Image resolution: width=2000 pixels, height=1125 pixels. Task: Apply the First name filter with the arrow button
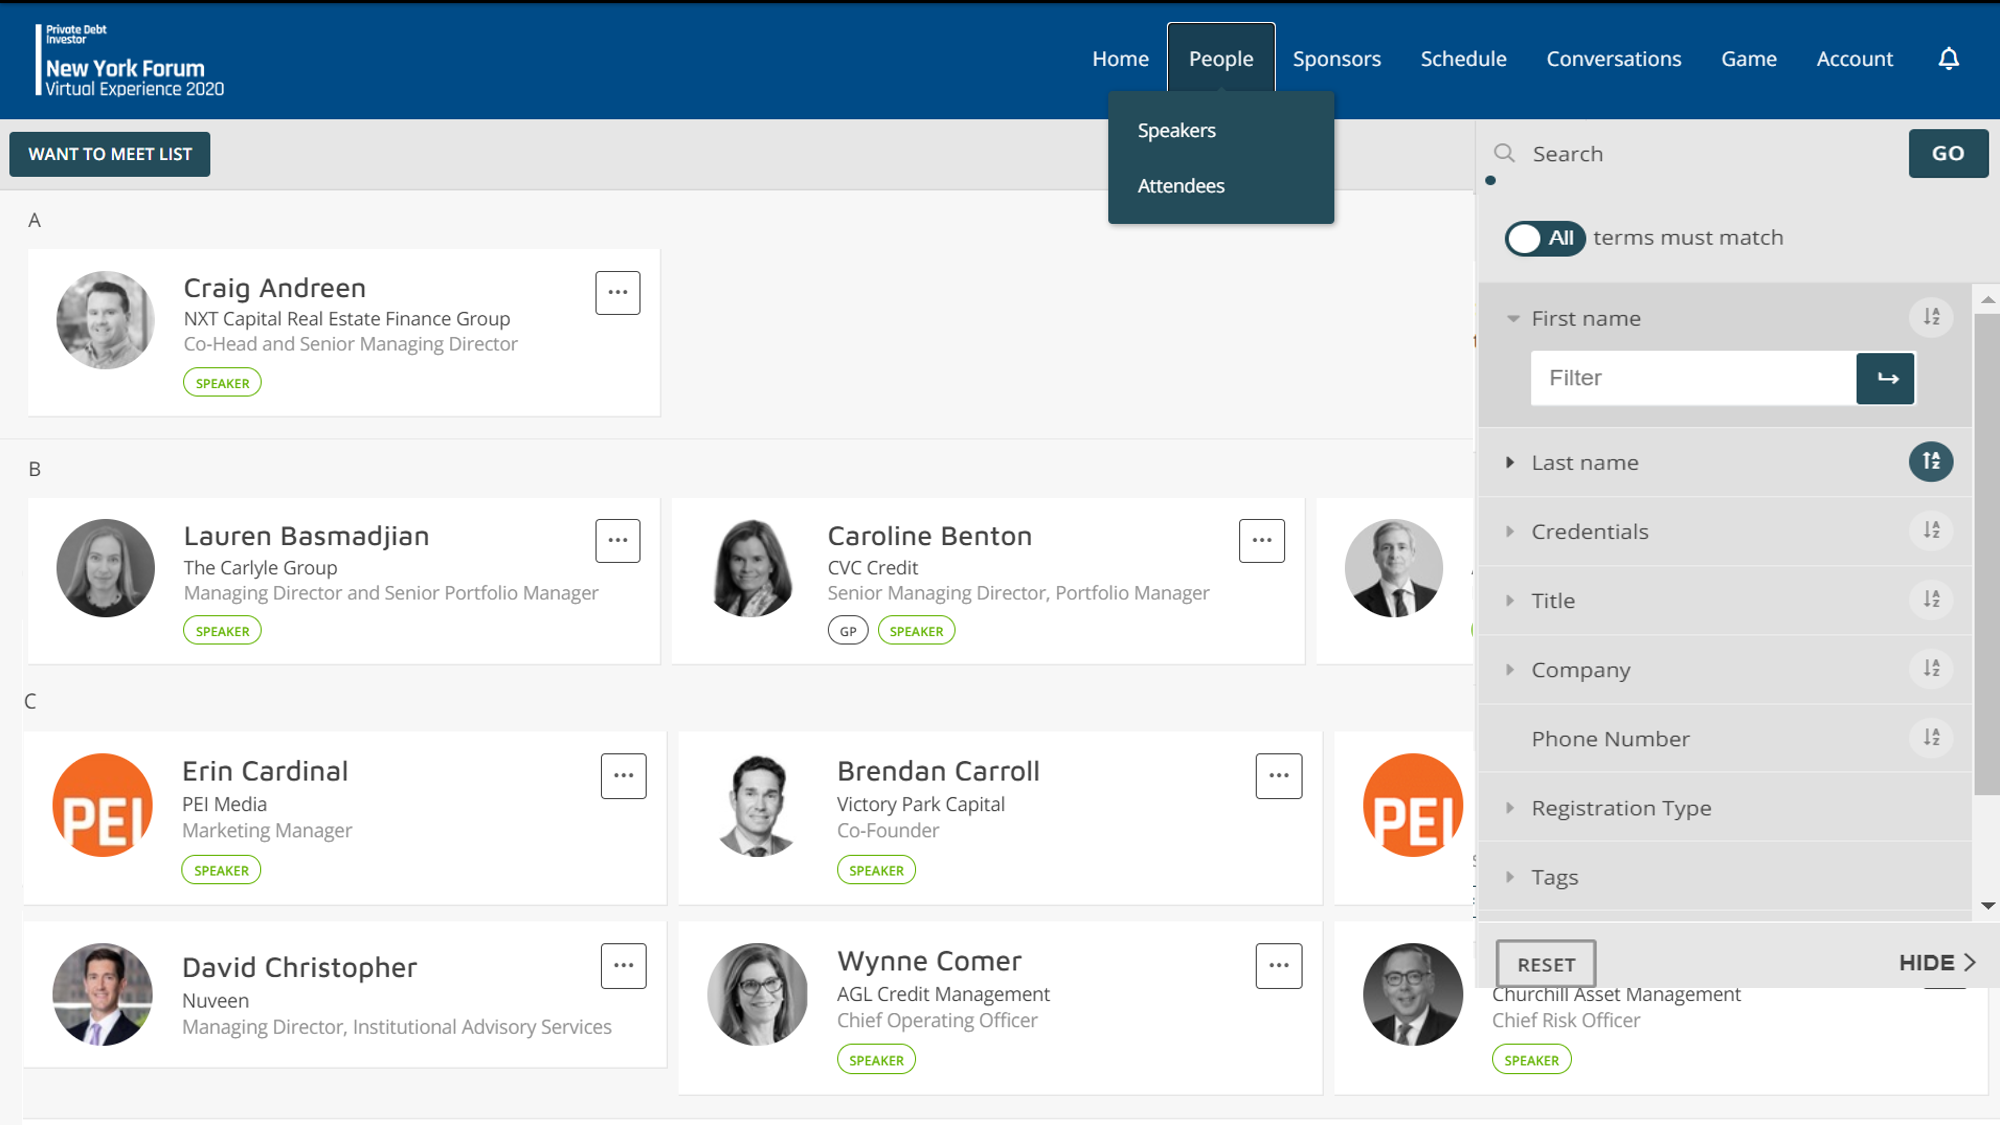(x=1885, y=378)
